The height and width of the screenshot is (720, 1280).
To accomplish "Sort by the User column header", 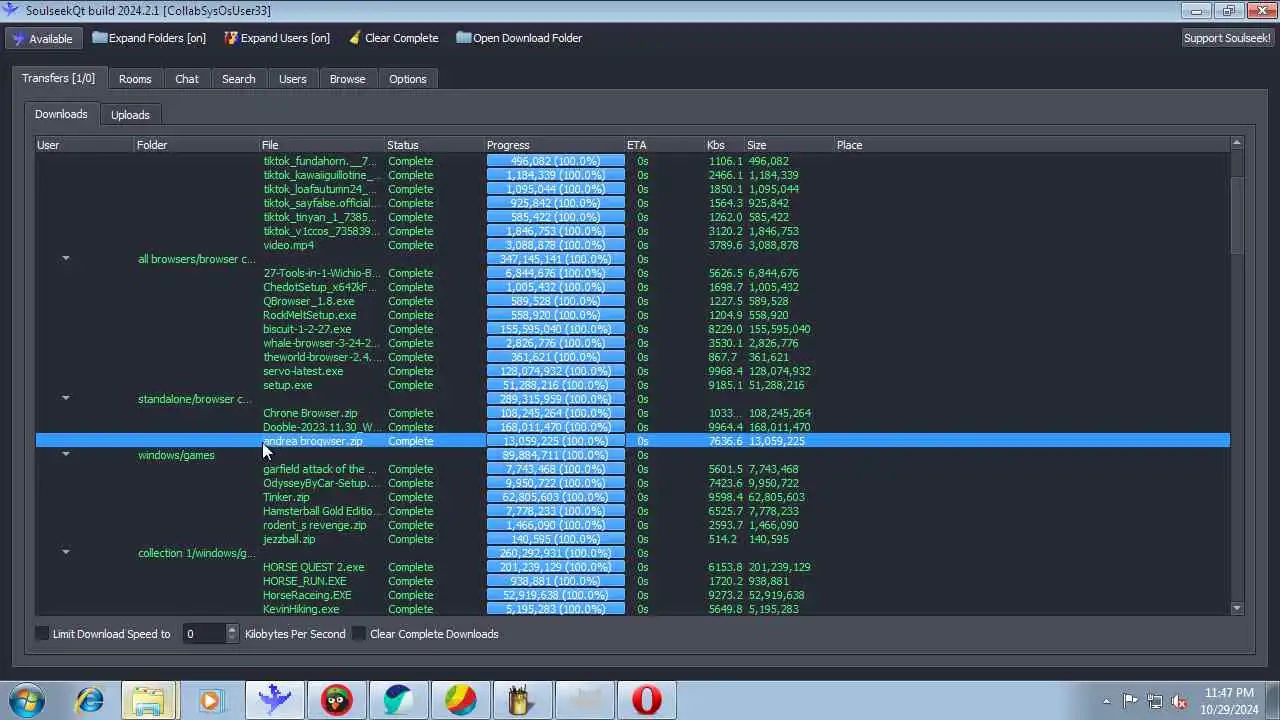I will (x=85, y=145).
